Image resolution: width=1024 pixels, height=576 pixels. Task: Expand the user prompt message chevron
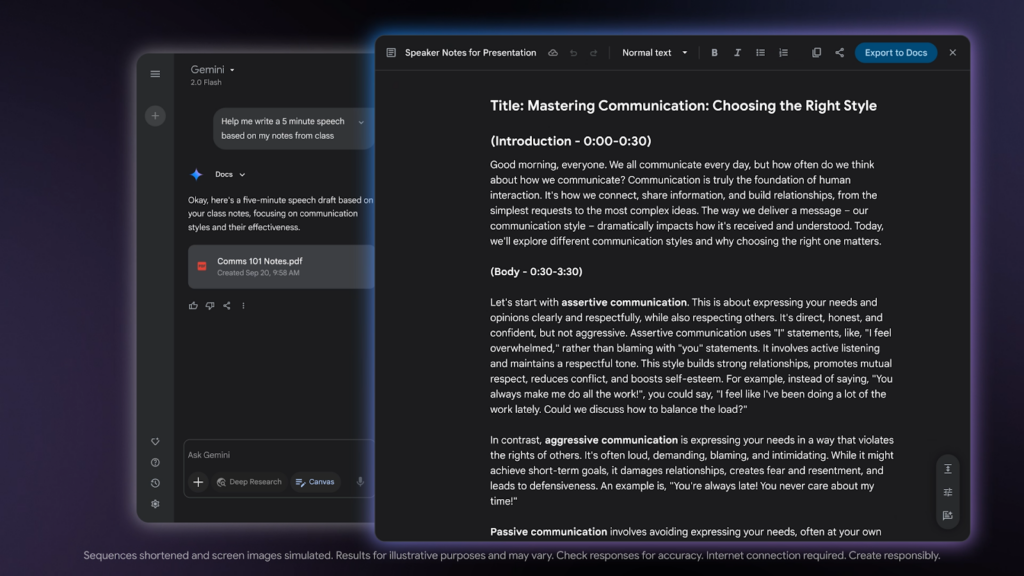[x=361, y=122]
